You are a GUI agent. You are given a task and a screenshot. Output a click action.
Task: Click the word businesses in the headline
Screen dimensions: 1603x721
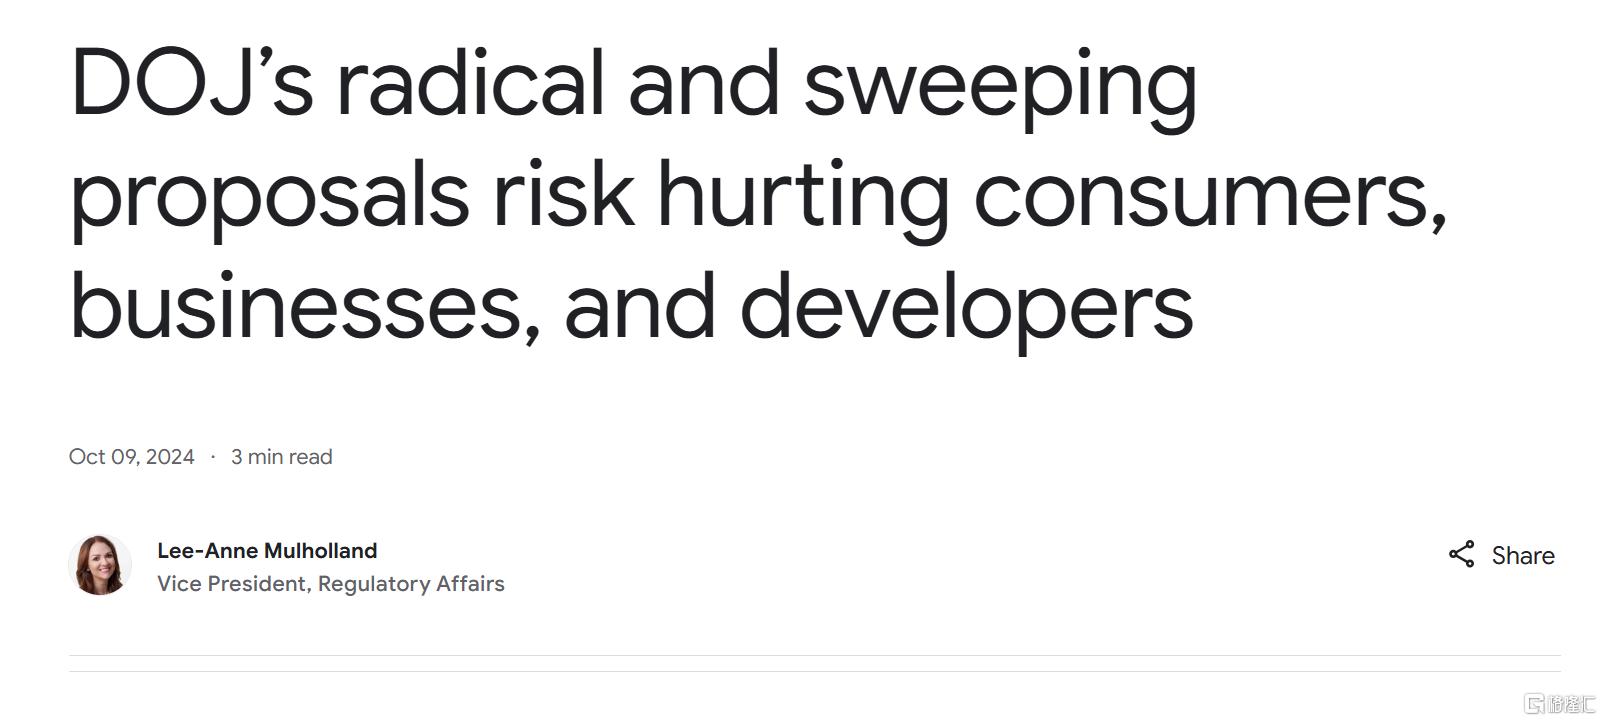pos(297,305)
